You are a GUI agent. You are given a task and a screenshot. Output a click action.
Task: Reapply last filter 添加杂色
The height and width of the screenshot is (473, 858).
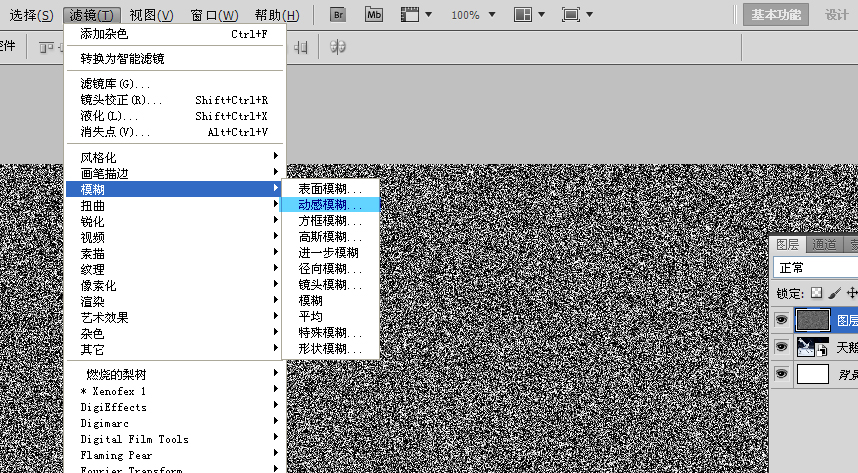coord(175,34)
